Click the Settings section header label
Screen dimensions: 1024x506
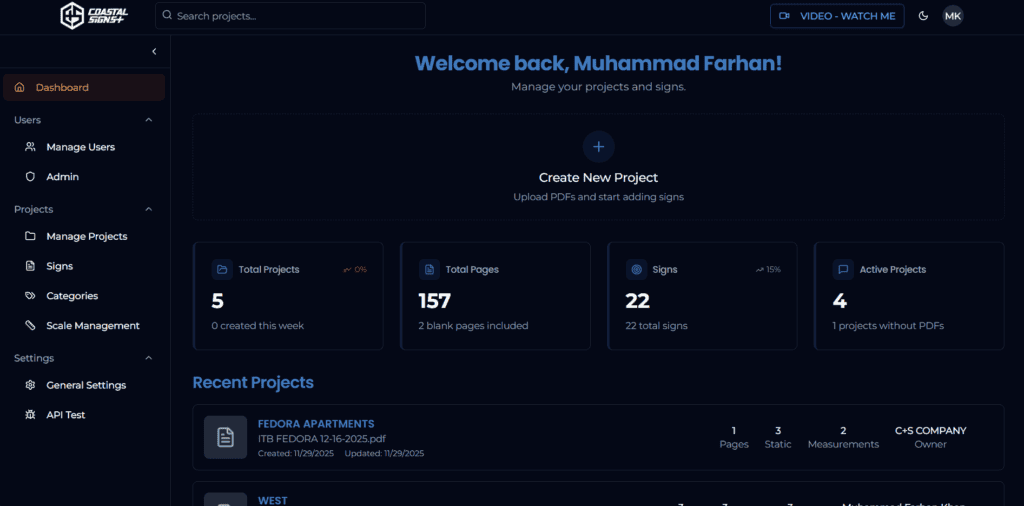point(34,358)
